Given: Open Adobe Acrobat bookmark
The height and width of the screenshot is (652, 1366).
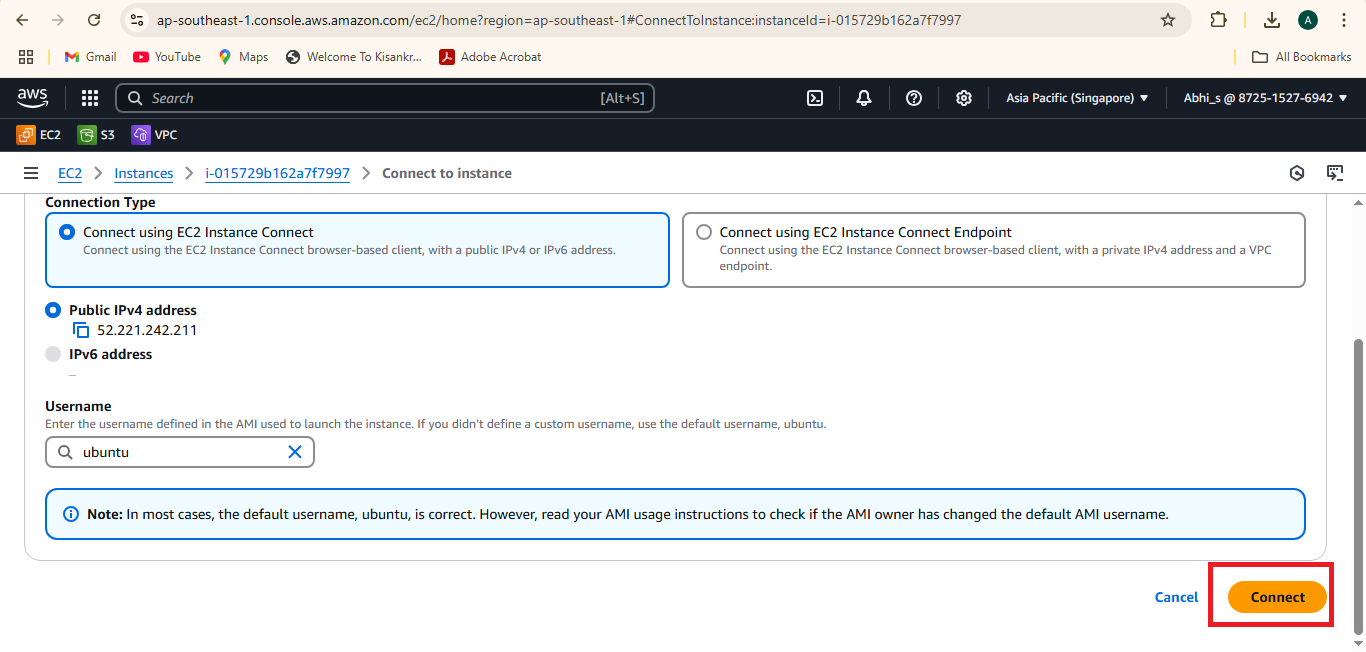Looking at the screenshot, I should 490,57.
